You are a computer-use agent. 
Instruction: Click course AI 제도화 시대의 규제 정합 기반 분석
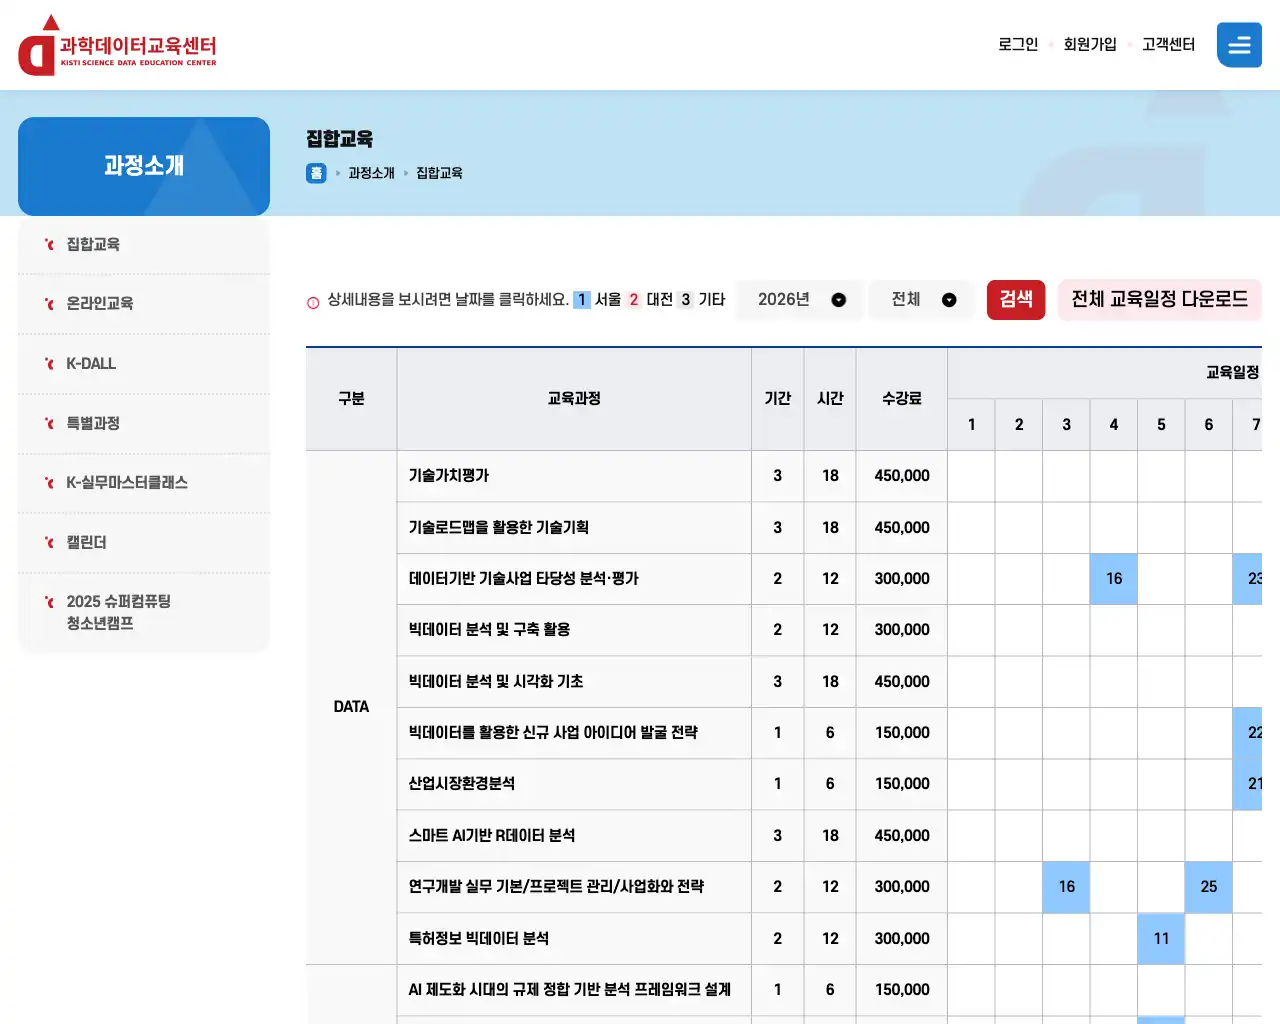(x=570, y=990)
